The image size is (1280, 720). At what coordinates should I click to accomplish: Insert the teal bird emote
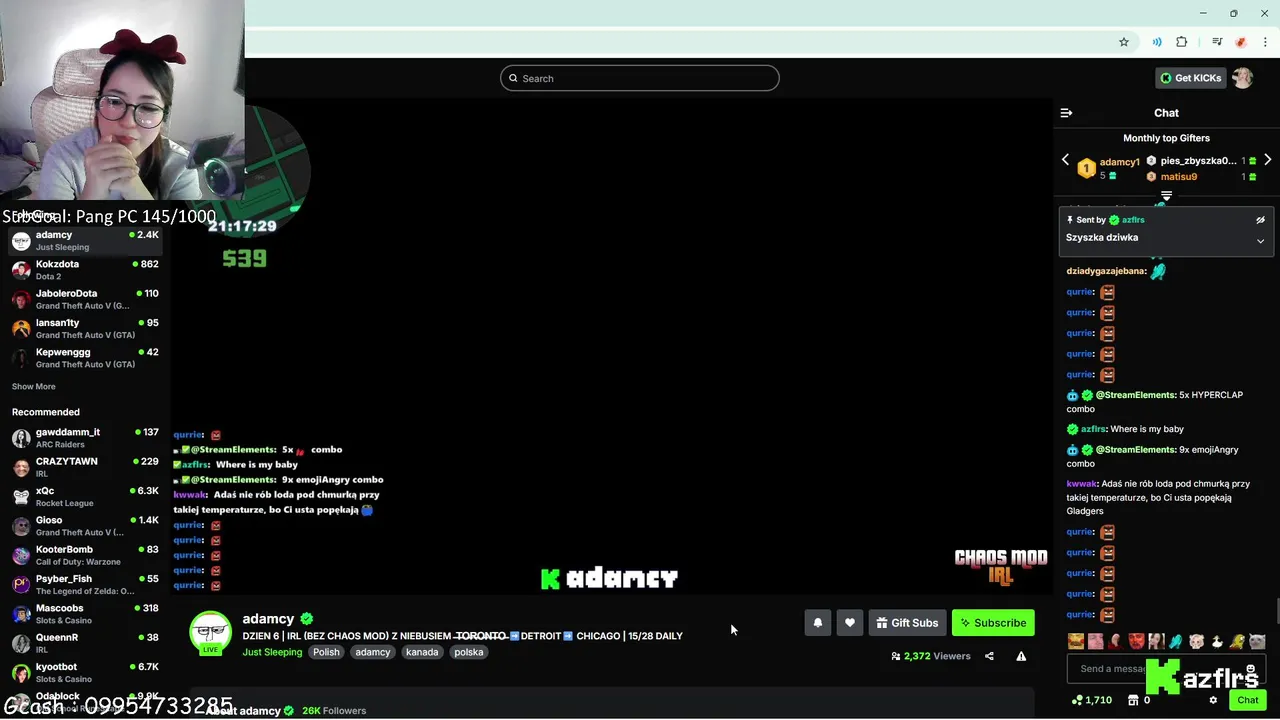pos(1176,641)
